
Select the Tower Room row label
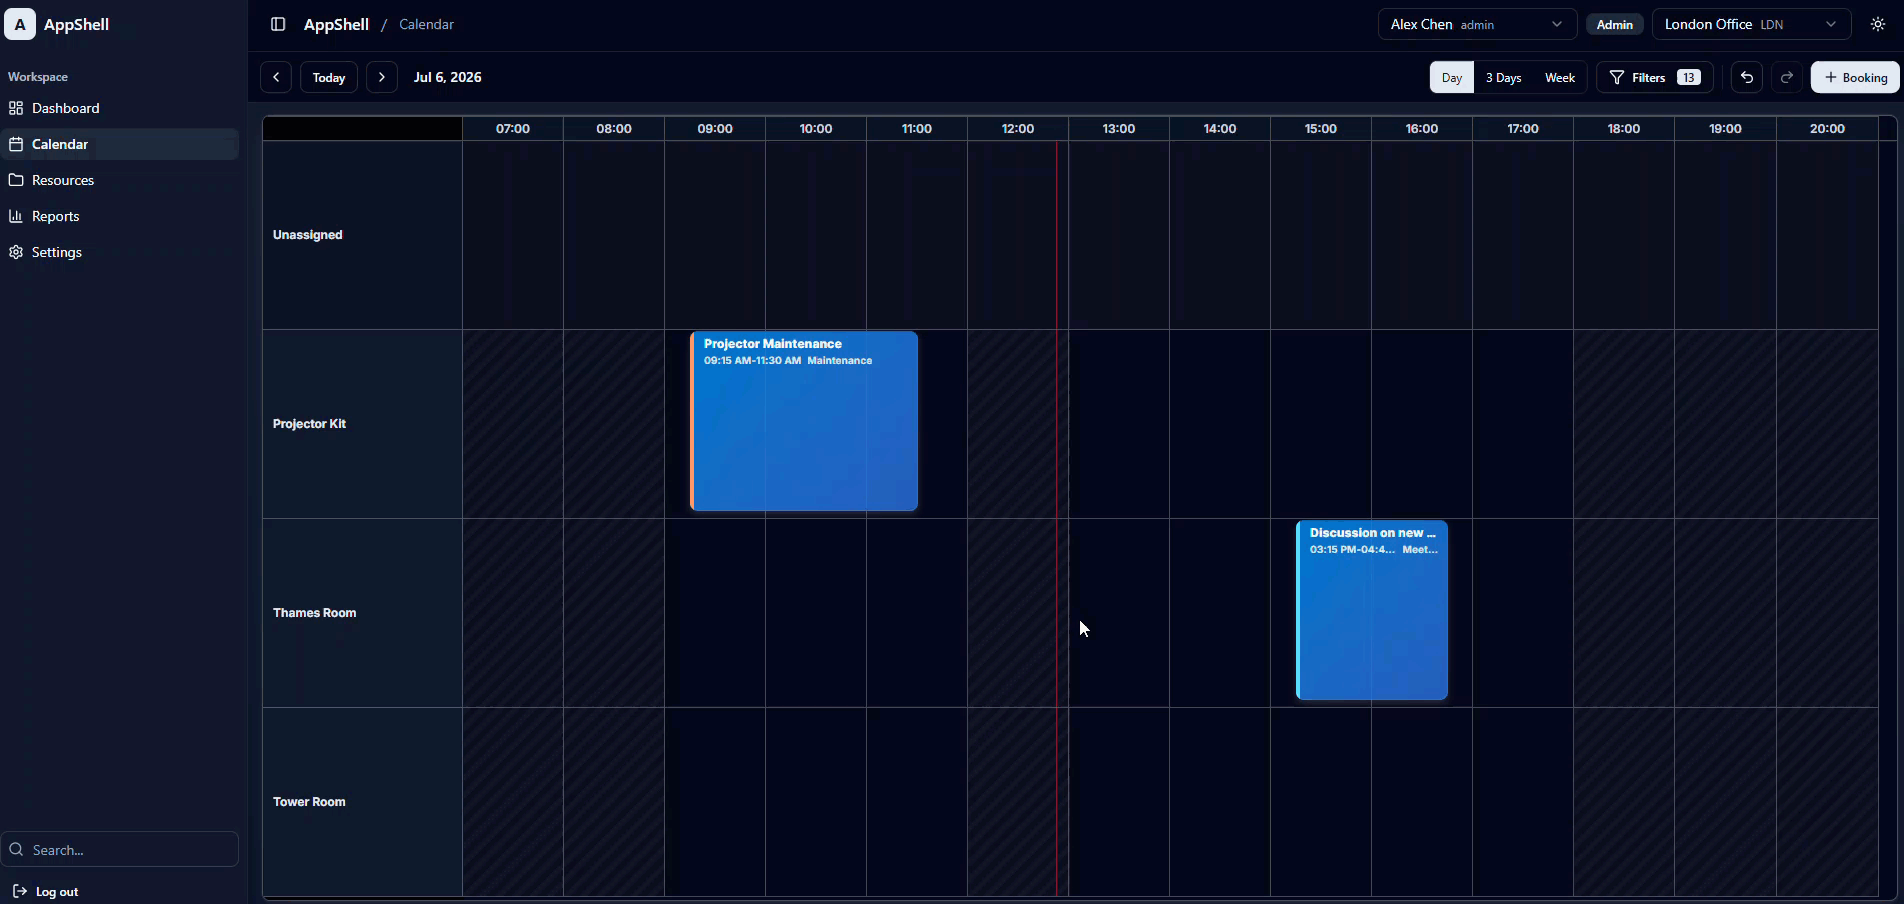coord(309,802)
